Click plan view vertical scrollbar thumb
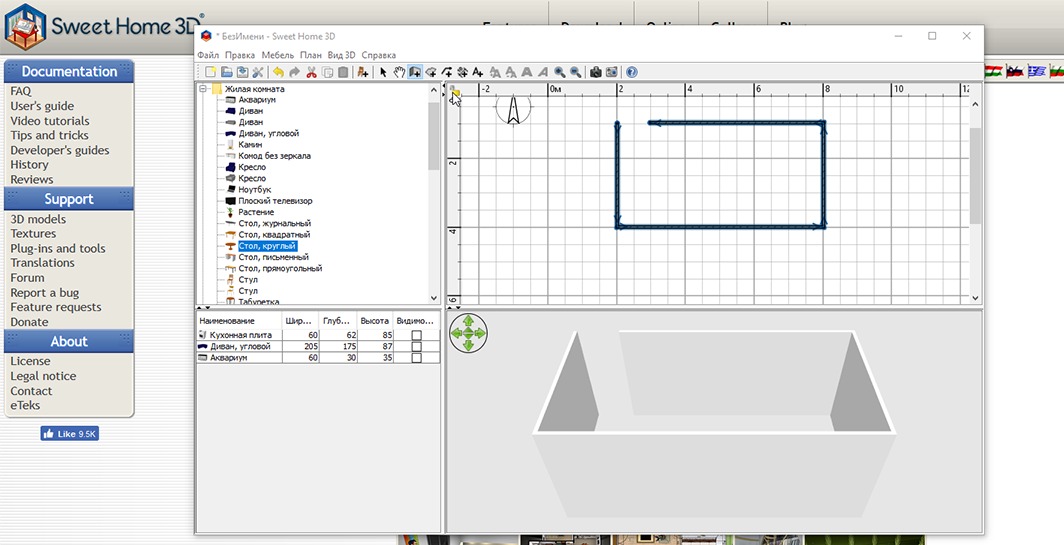 point(976,175)
